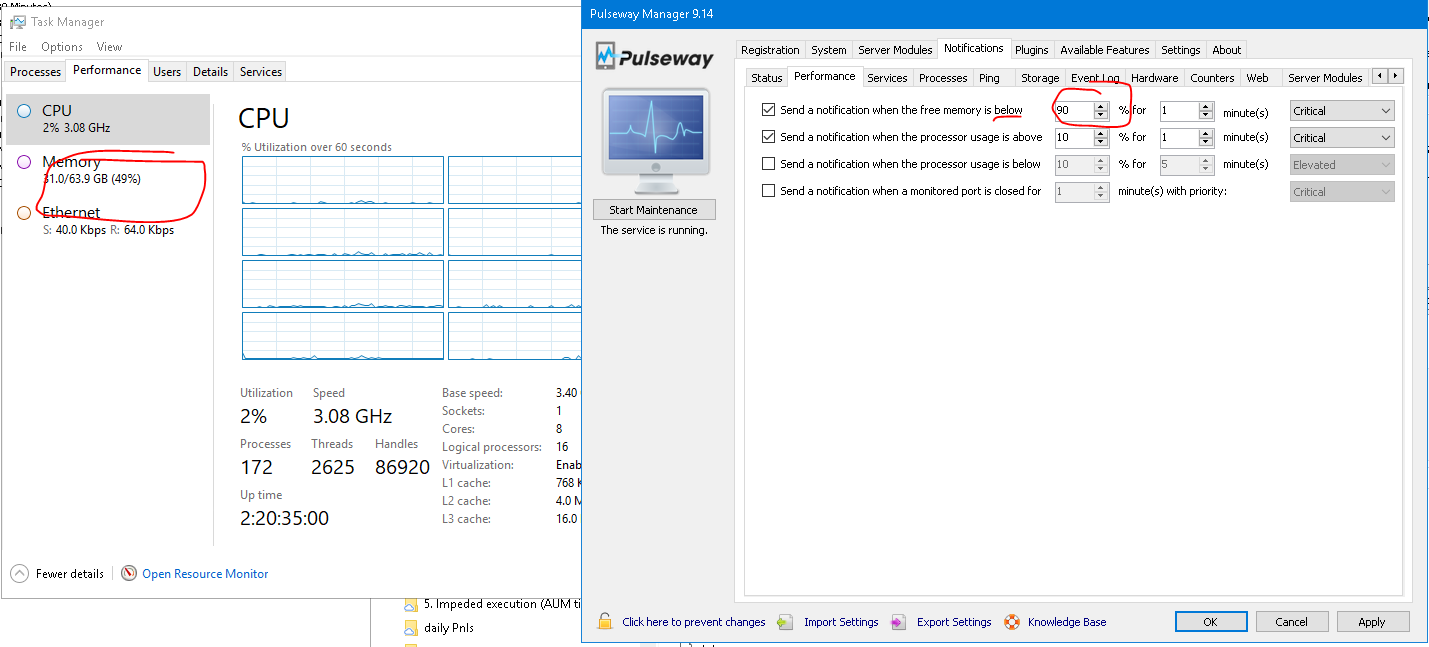
Task: Open priority dropdown for free memory notification
Action: [1342, 111]
